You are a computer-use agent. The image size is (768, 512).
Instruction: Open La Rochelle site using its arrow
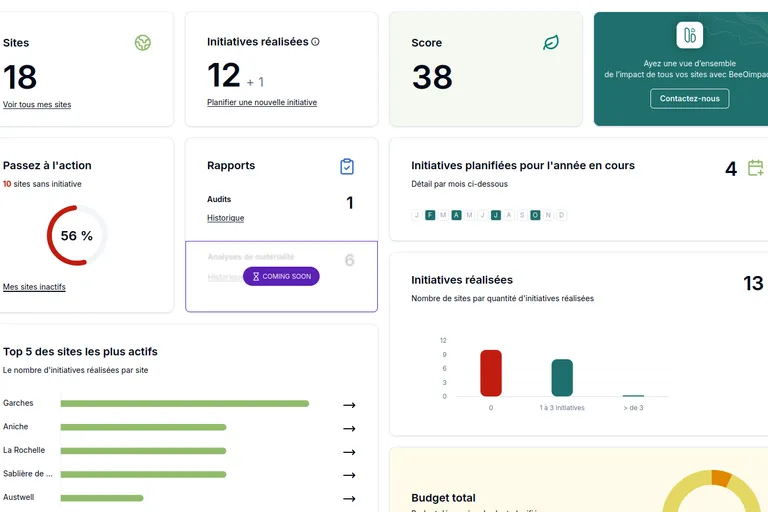349,452
